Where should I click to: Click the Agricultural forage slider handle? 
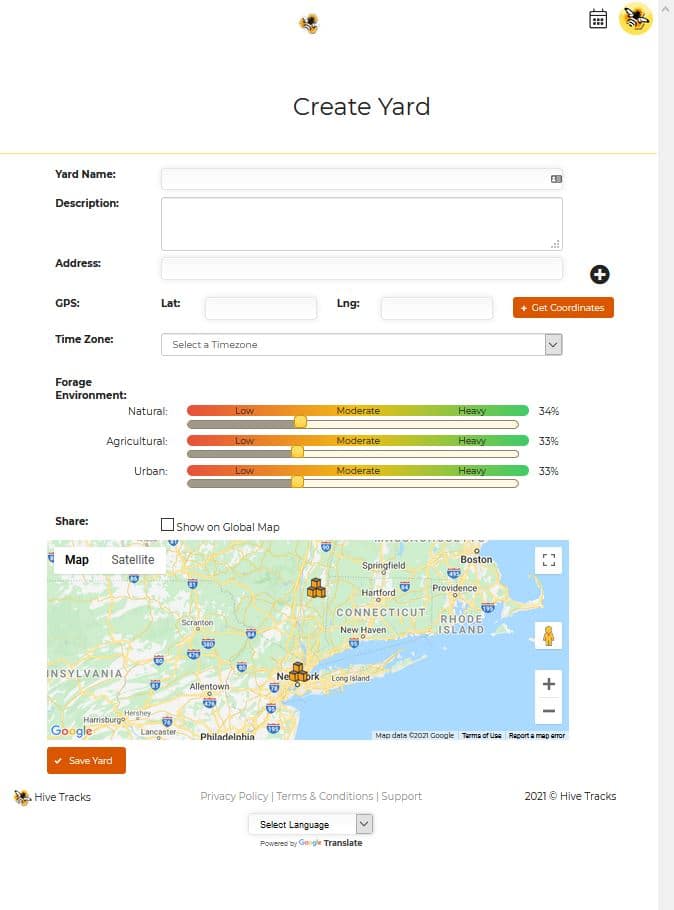[x=297, y=452]
